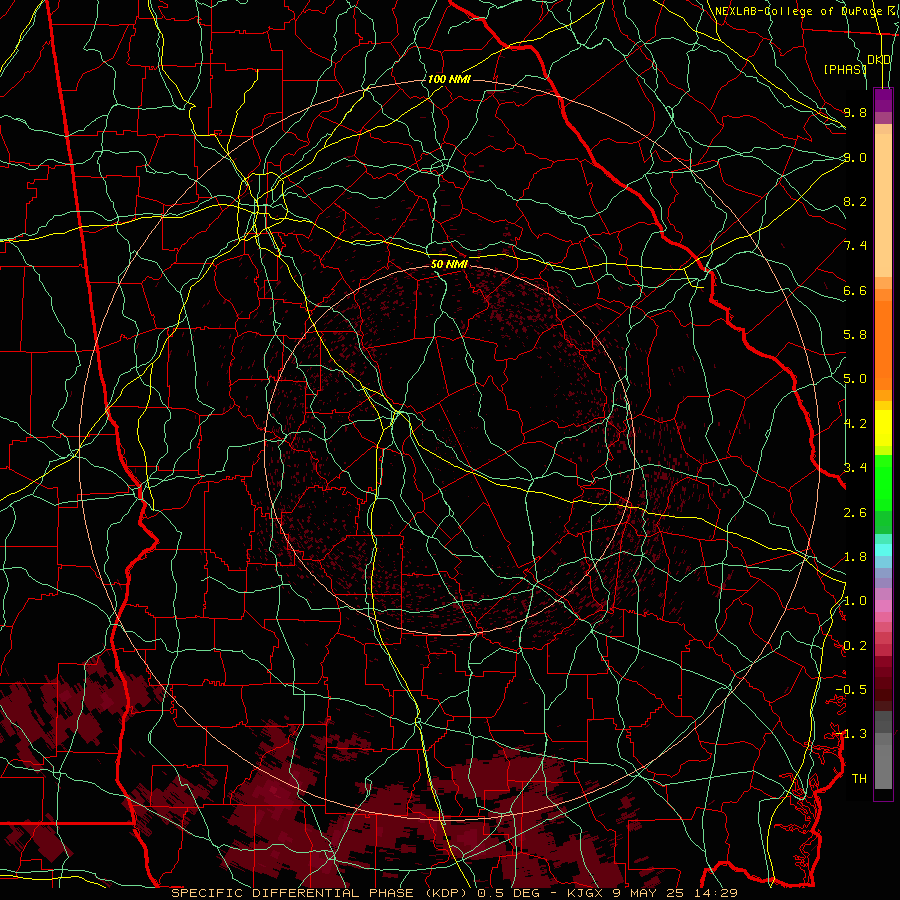
Task: Select the -0.5 value on the scale
Action: [x=851, y=690]
